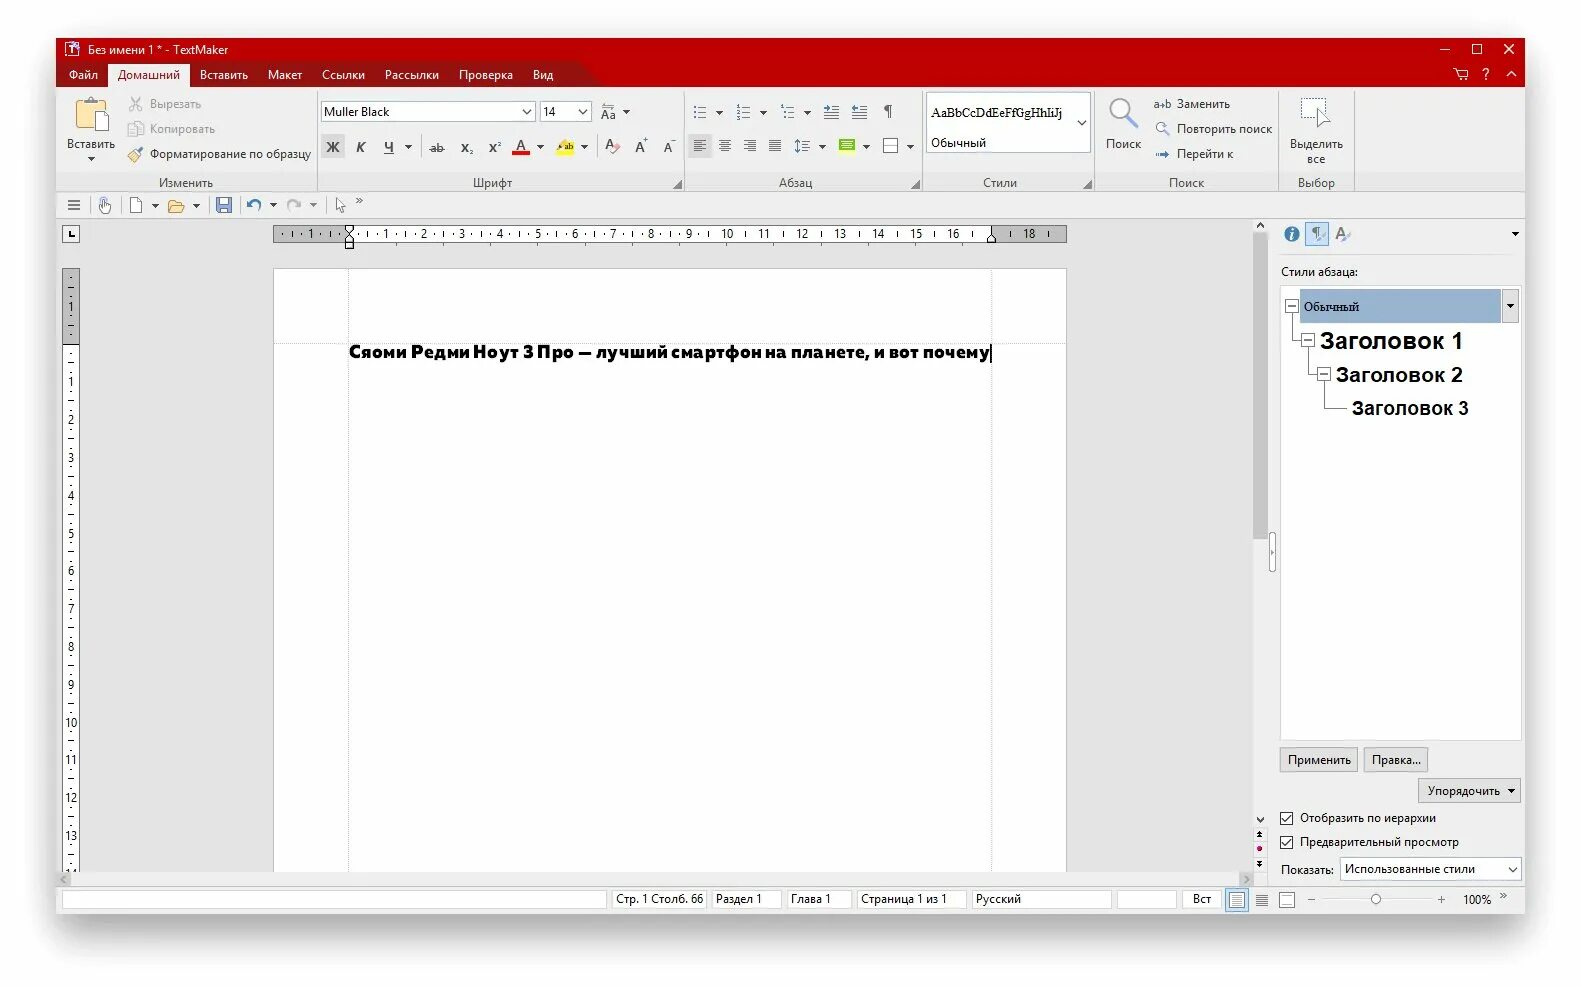Viewport: 1581px width, 987px height.
Task: Open Упорядочить dropdown button
Action: (x=1469, y=791)
